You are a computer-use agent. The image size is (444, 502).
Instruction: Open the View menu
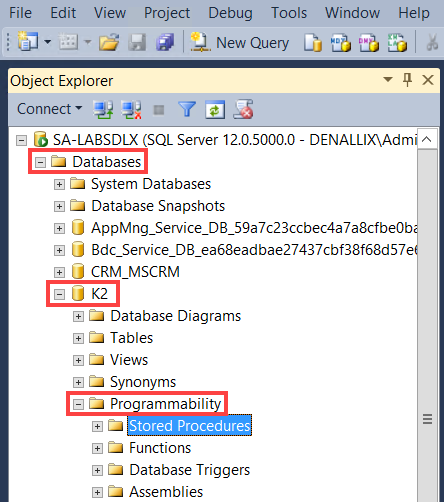click(110, 13)
